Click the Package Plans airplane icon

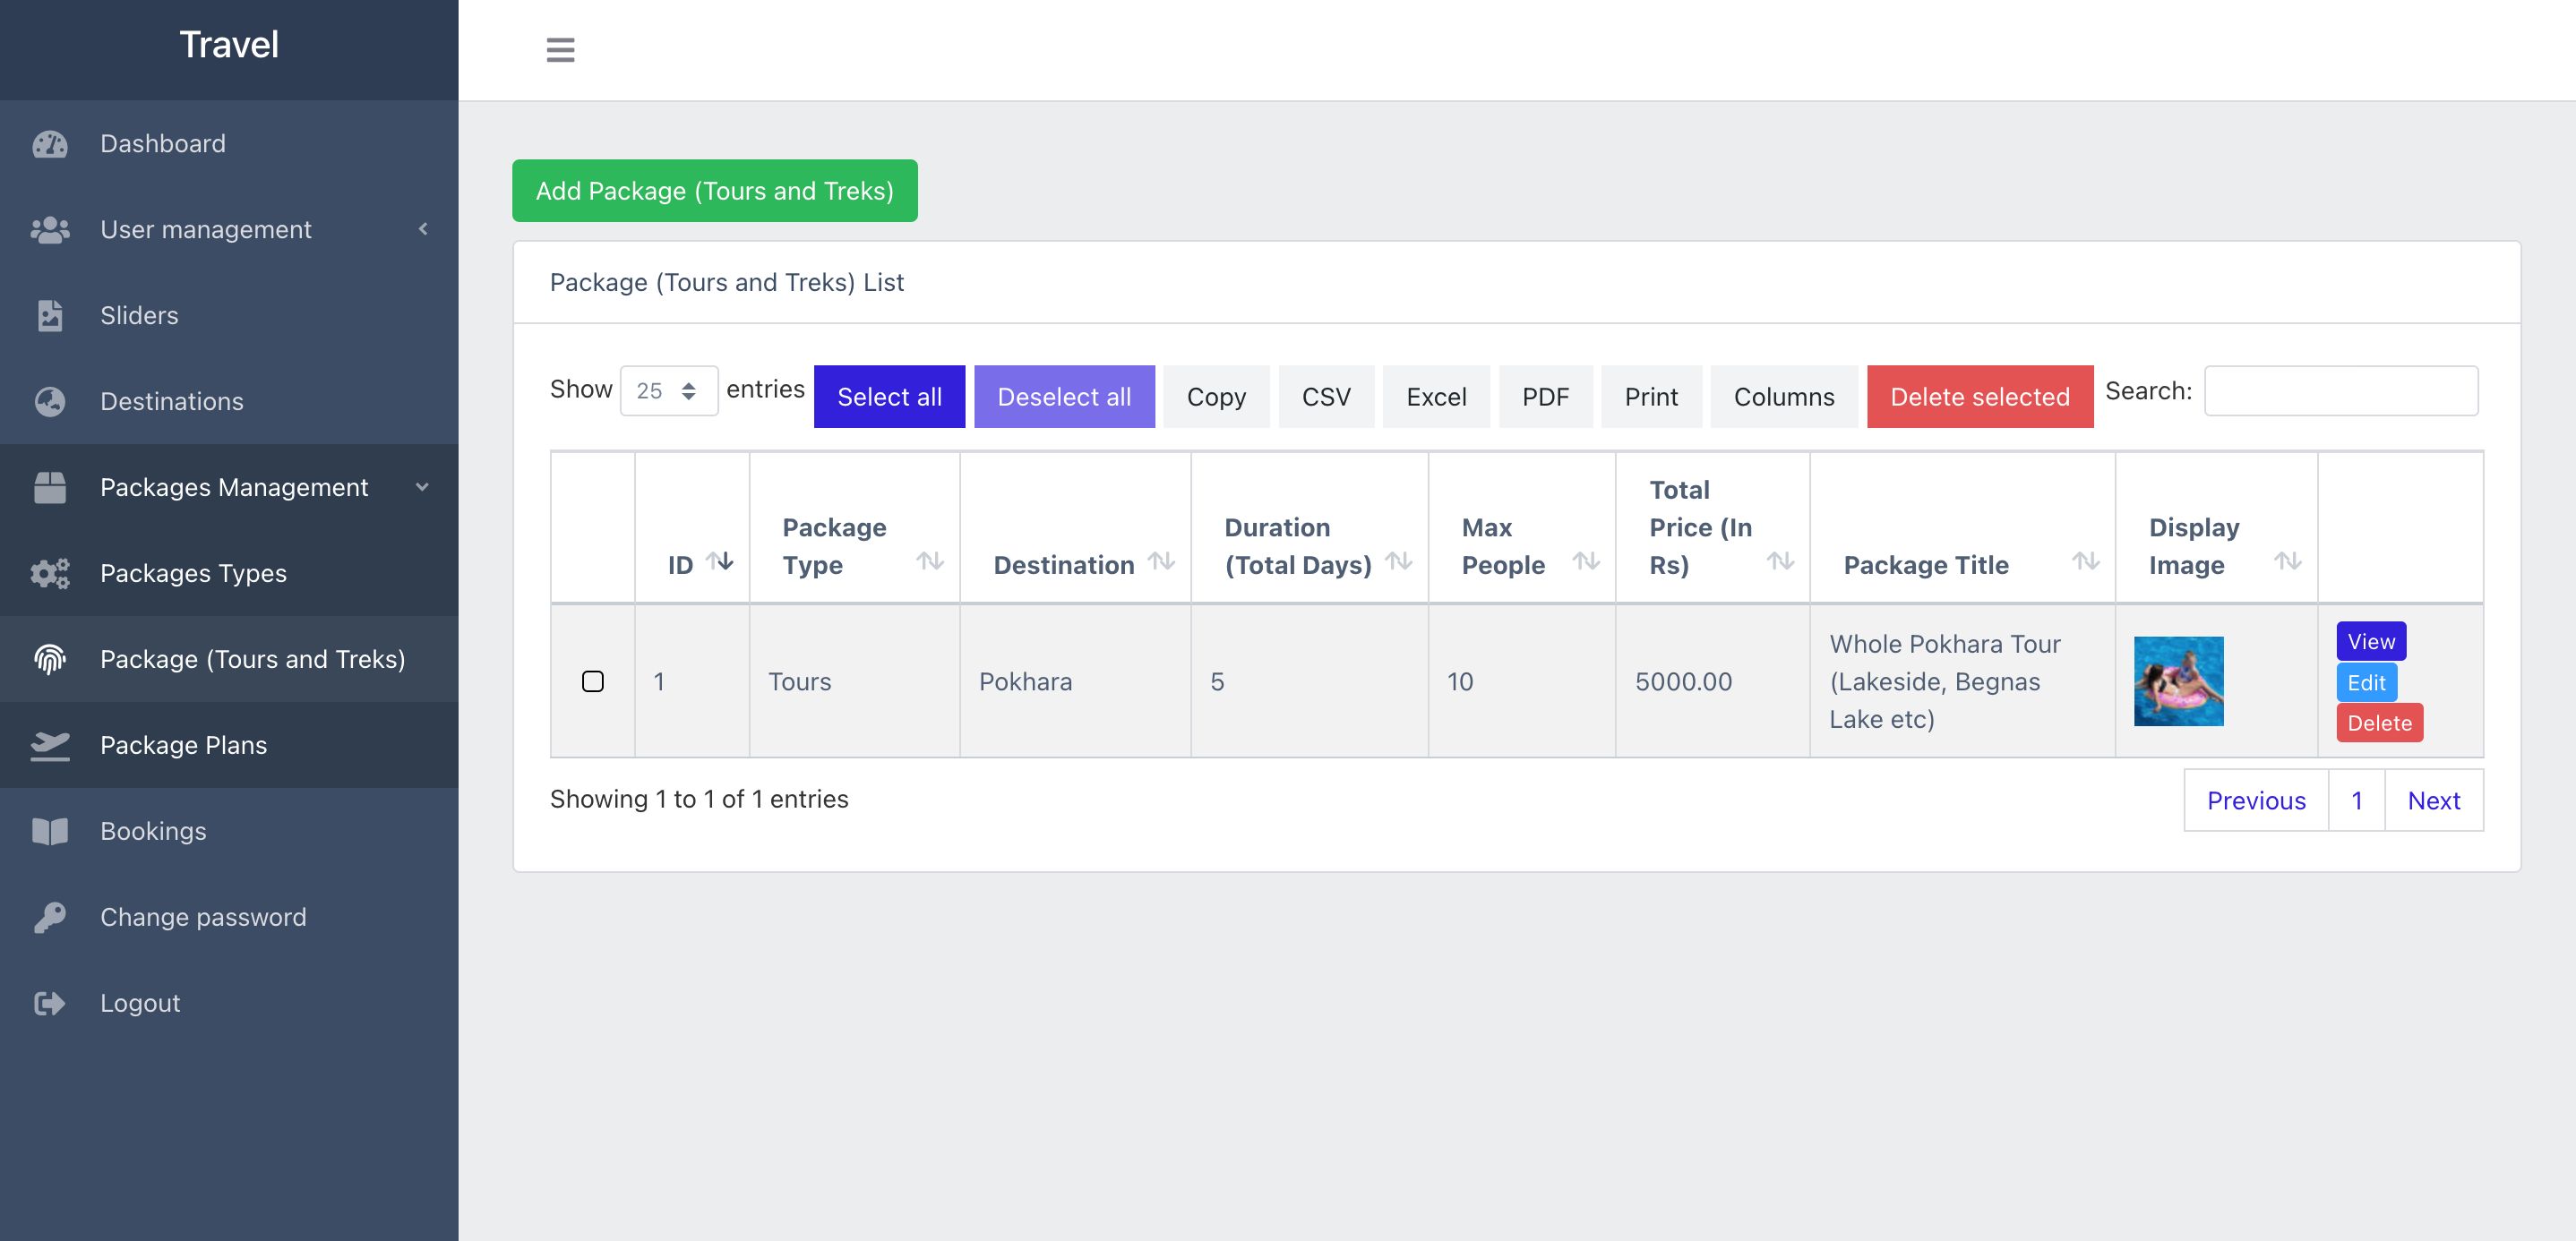pos(49,746)
